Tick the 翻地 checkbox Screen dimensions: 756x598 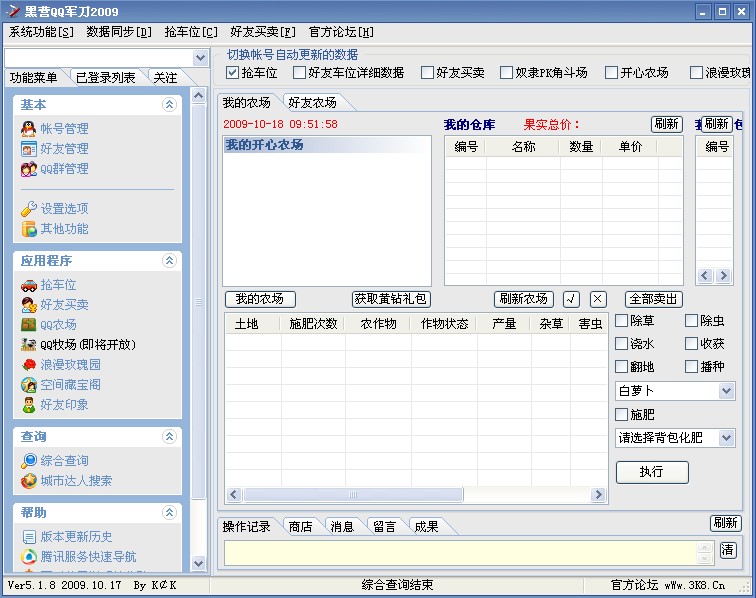pyautogui.click(x=621, y=367)
